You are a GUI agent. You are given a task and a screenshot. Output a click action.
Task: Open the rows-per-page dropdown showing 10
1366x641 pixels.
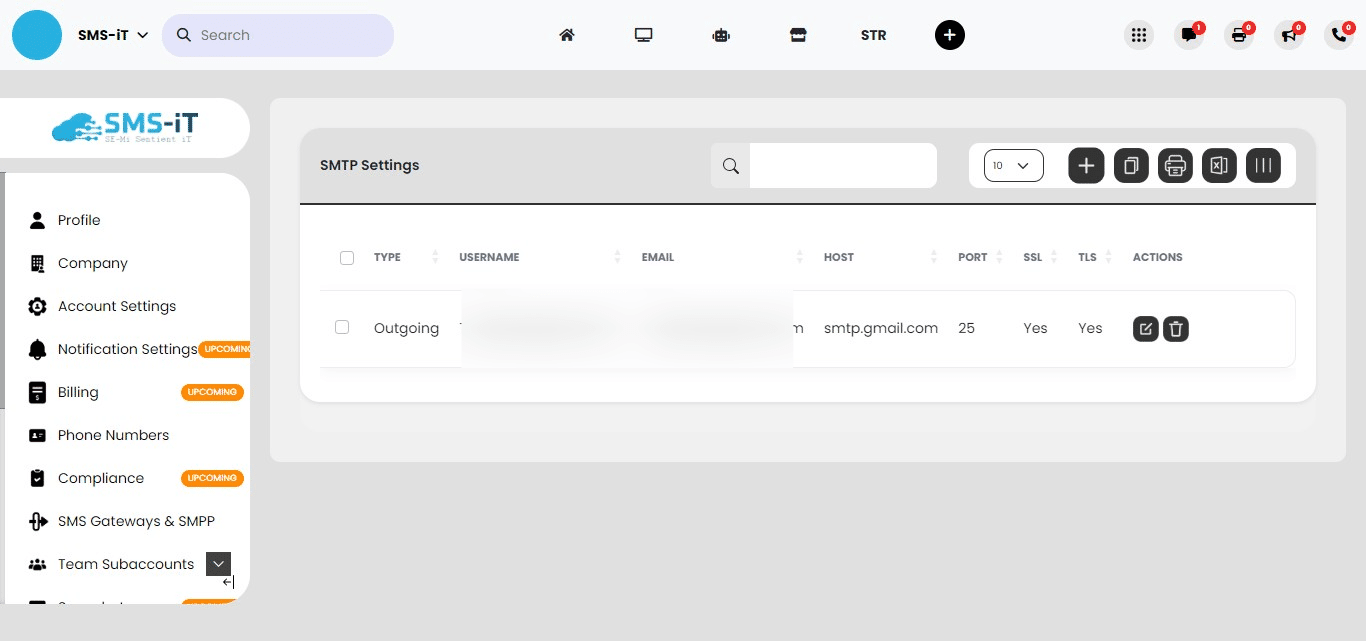pos(1013,165)
